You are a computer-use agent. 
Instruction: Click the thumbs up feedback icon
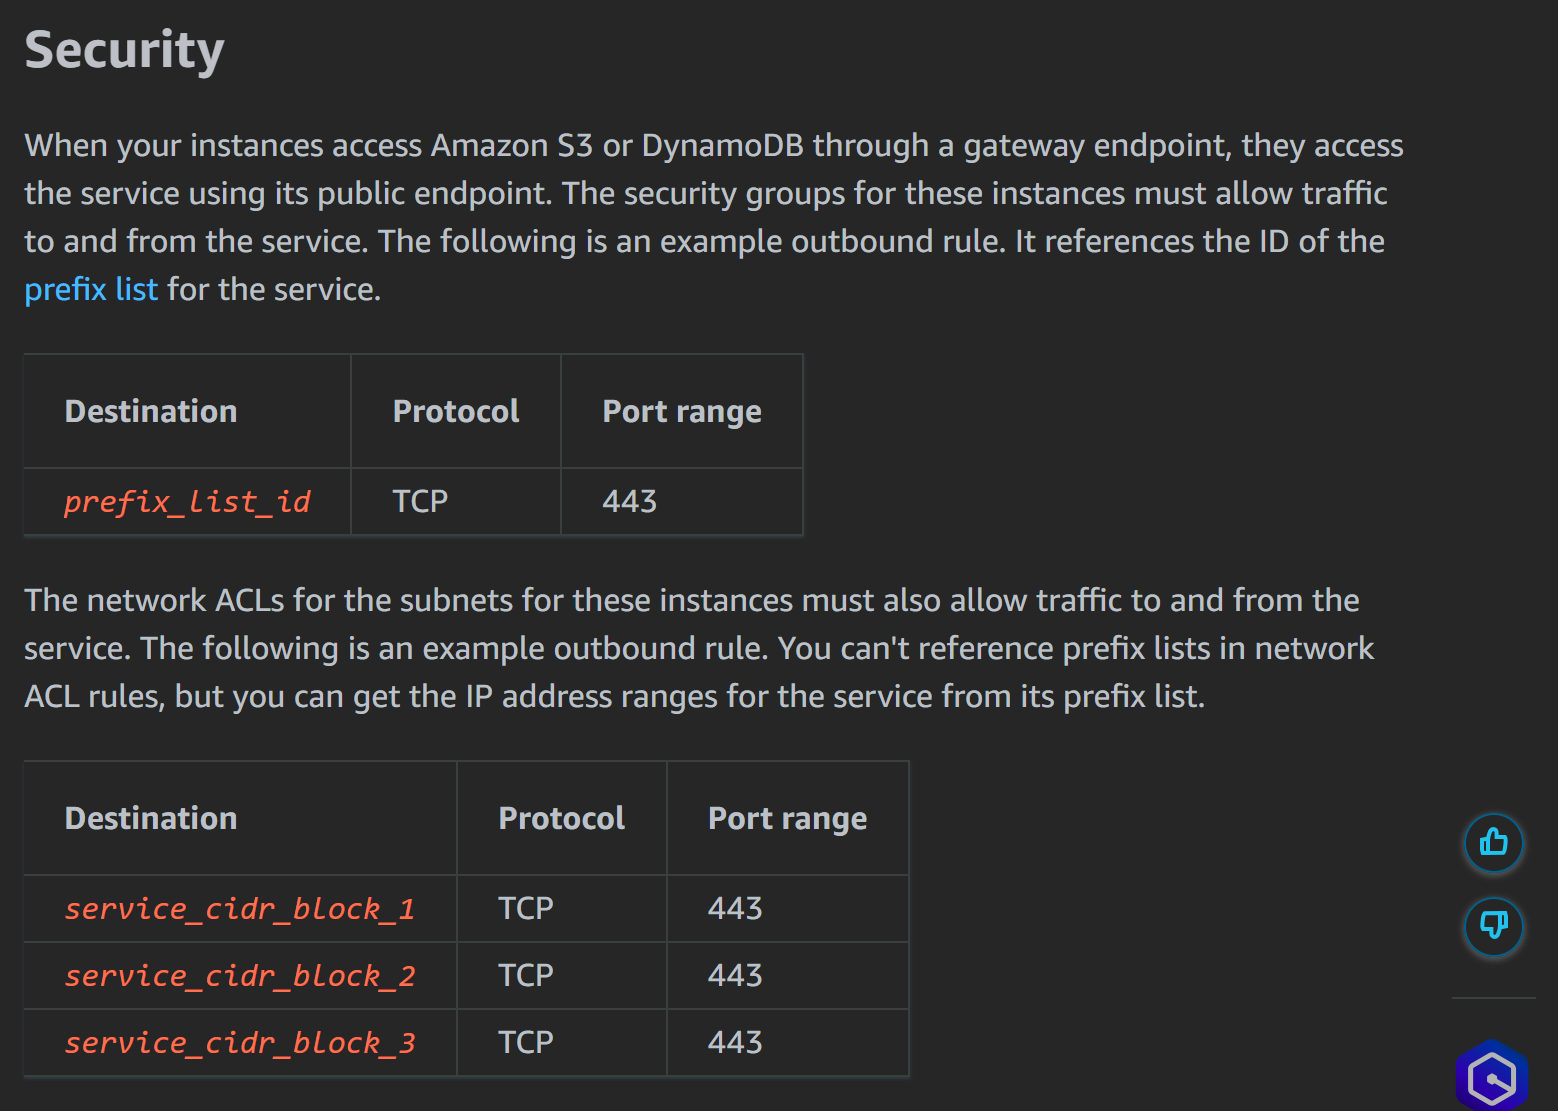[x=1494, y=843]
